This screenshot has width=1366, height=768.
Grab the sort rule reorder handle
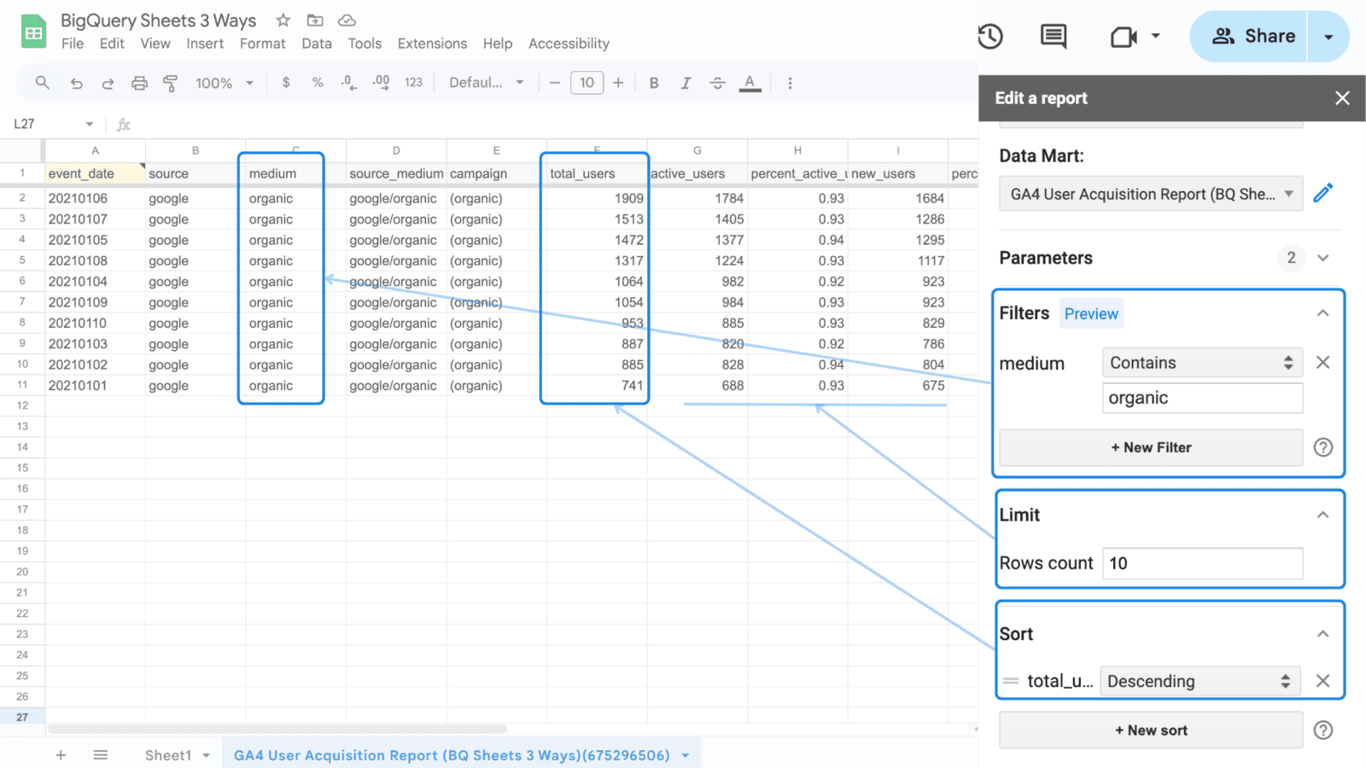(x=1011, y=681)
